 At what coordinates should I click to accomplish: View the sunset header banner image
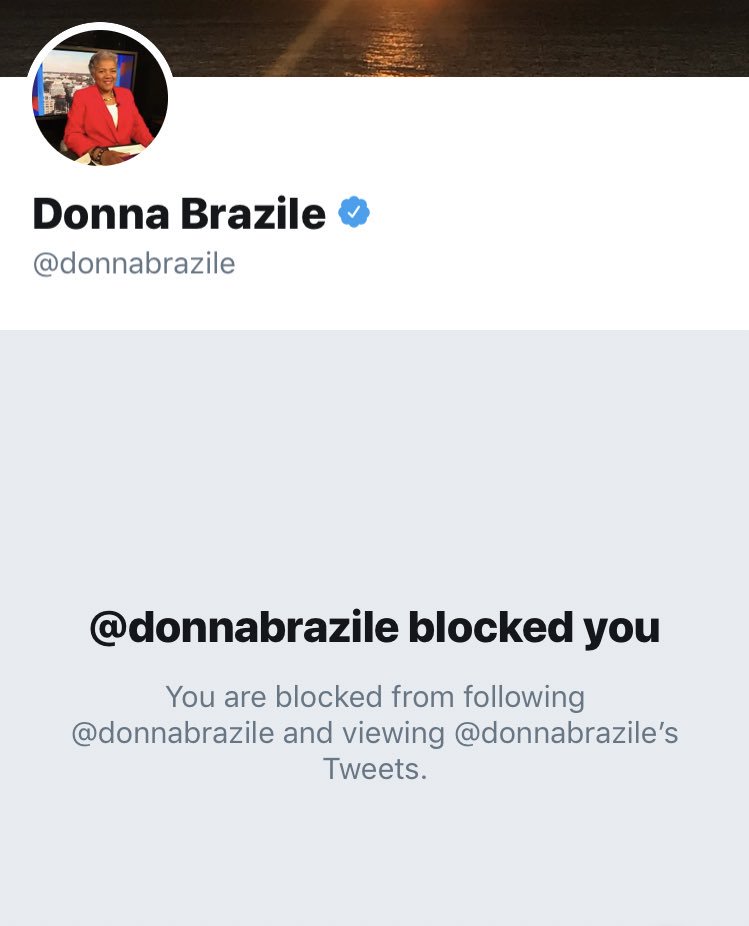(x=374, y=38)
